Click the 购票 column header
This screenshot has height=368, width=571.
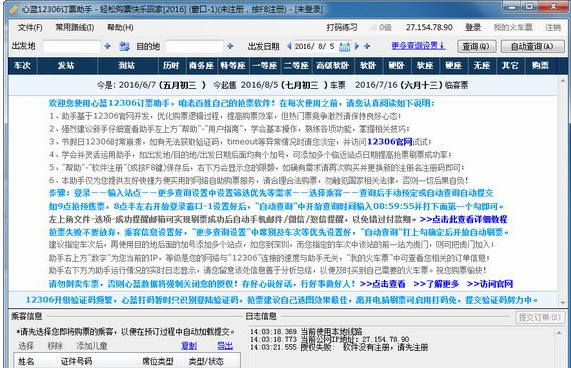coord(540,66)
